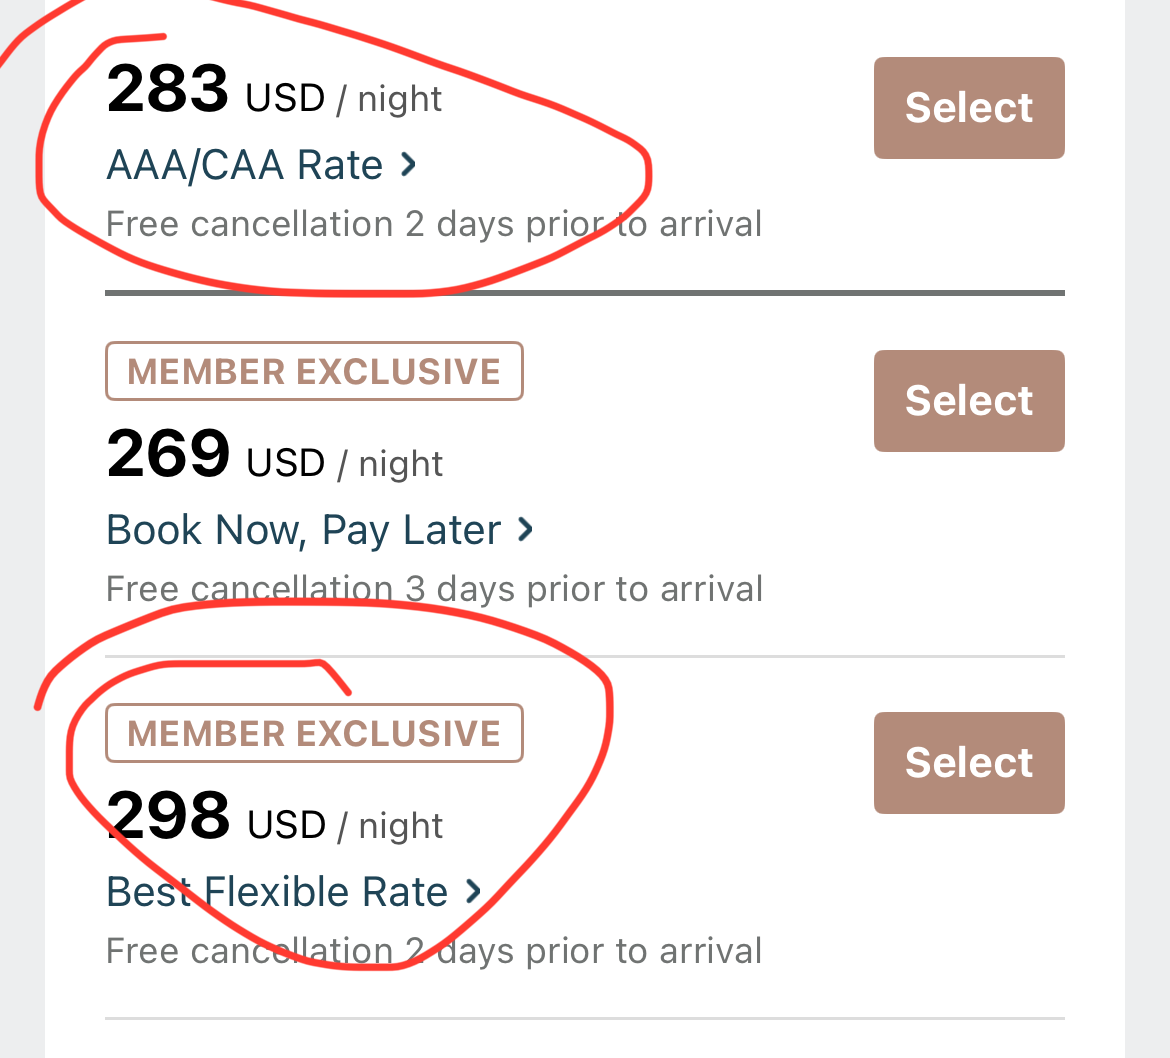Viewport: 1170px width, 1058px height.
Task: Click the cancellation text under AAA/CAA Rate
Action: 434,224
